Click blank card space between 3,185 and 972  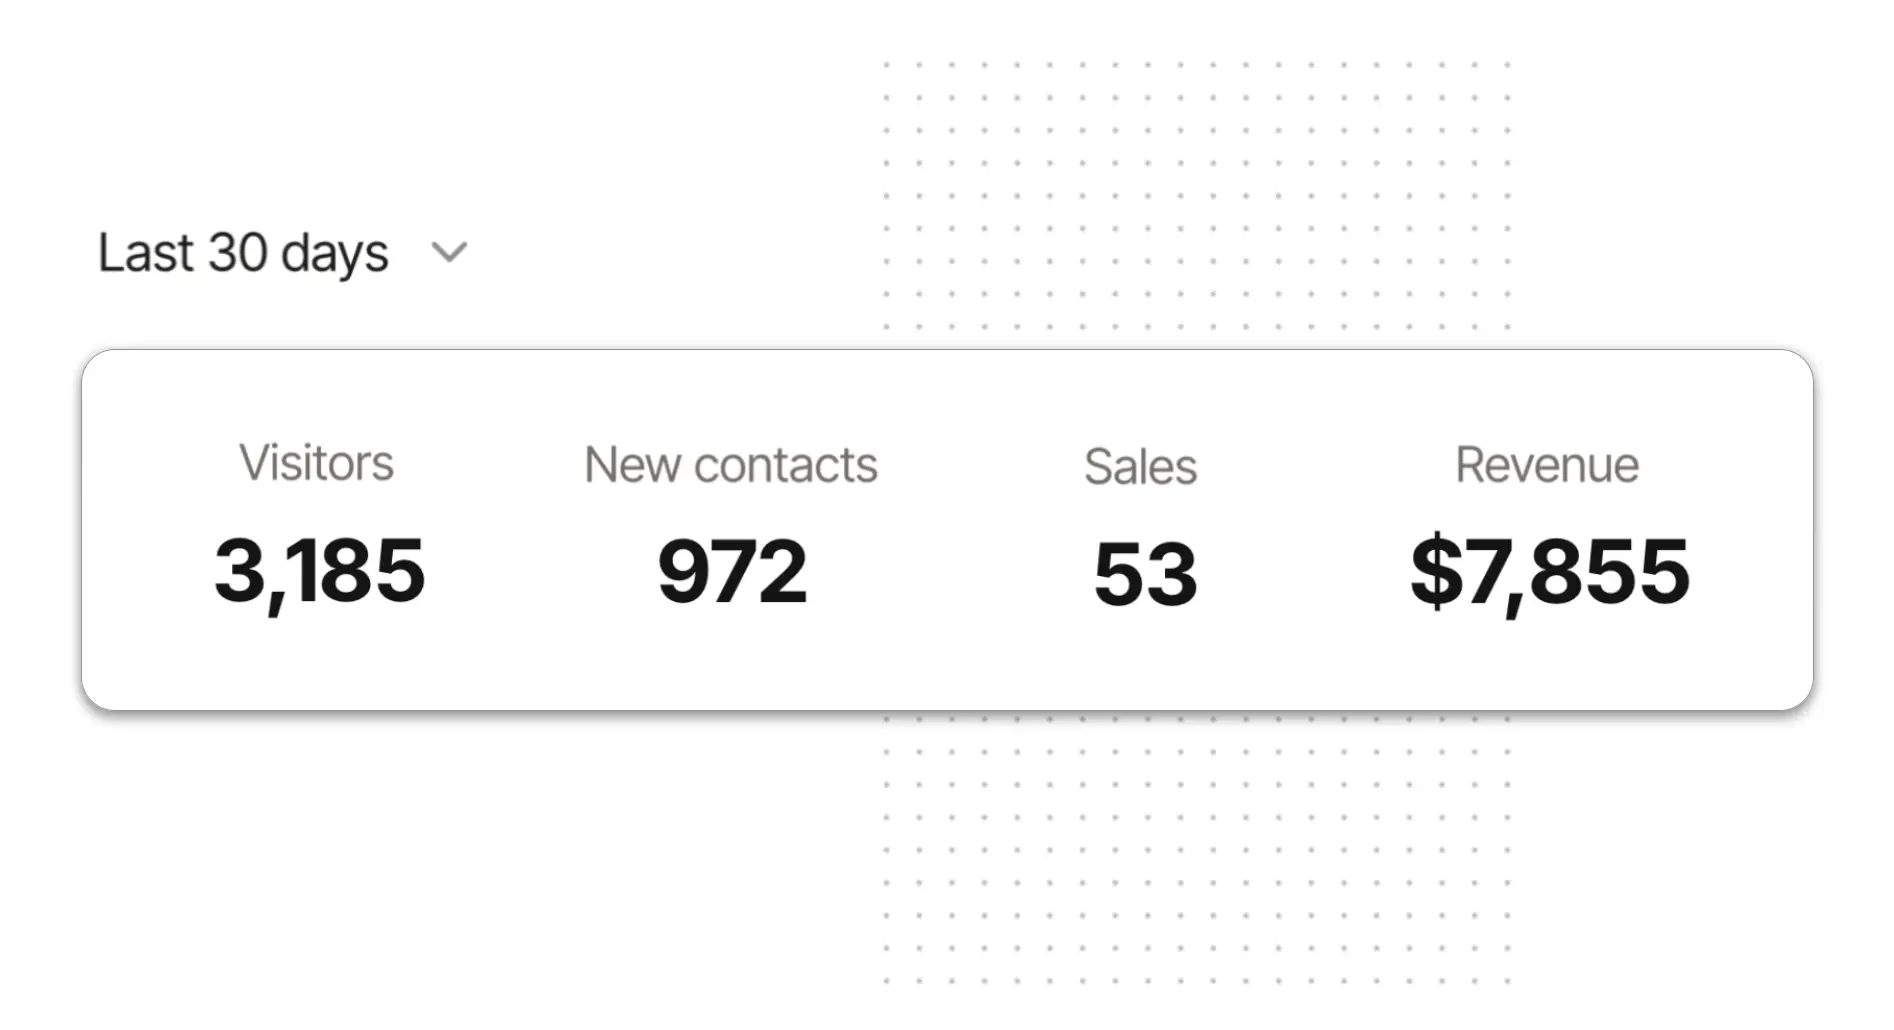[x=541, y=571]
